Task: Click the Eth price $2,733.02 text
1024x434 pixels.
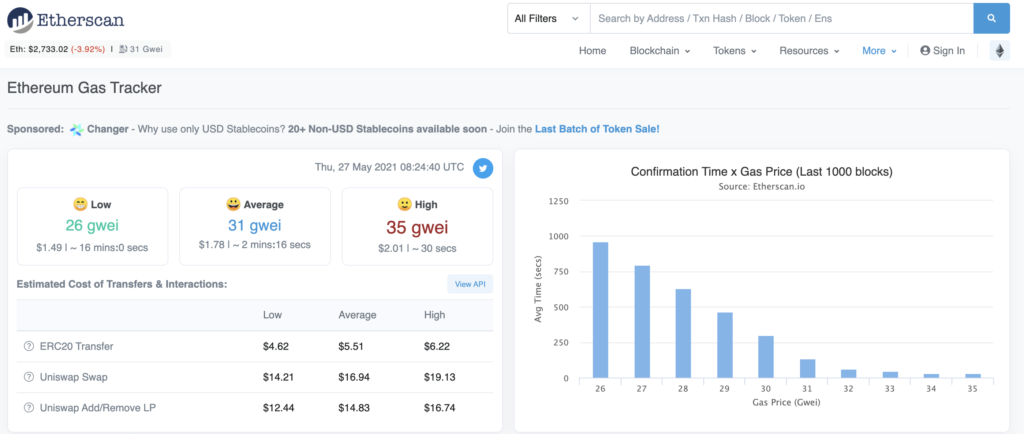Action: pos(38,49)
